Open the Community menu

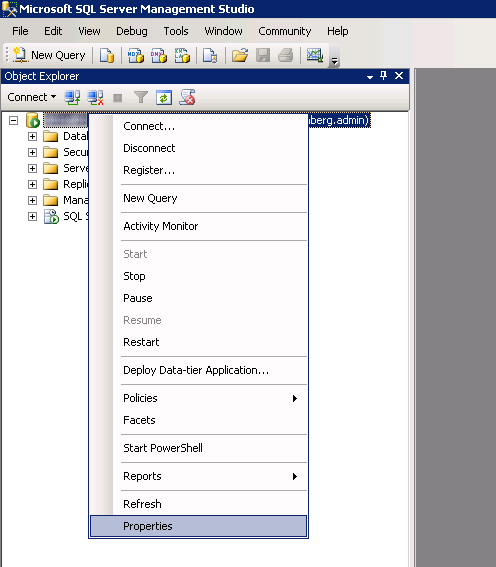pyautogui.click(x=285, y=31)
